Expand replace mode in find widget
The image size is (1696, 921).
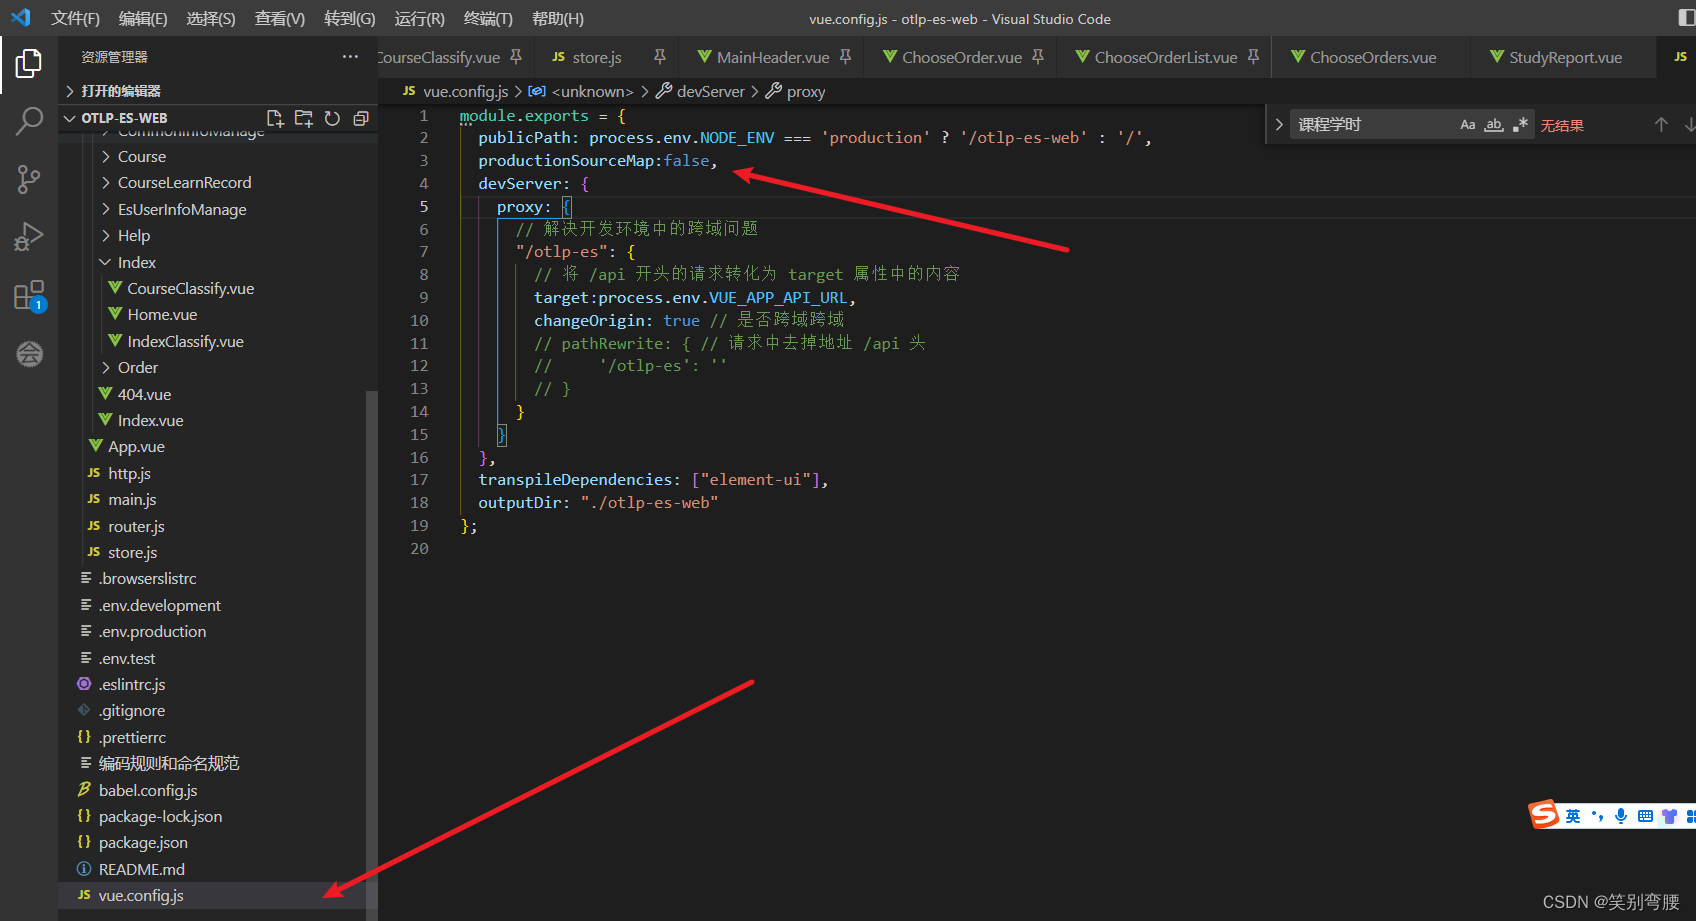(1278, 125)
